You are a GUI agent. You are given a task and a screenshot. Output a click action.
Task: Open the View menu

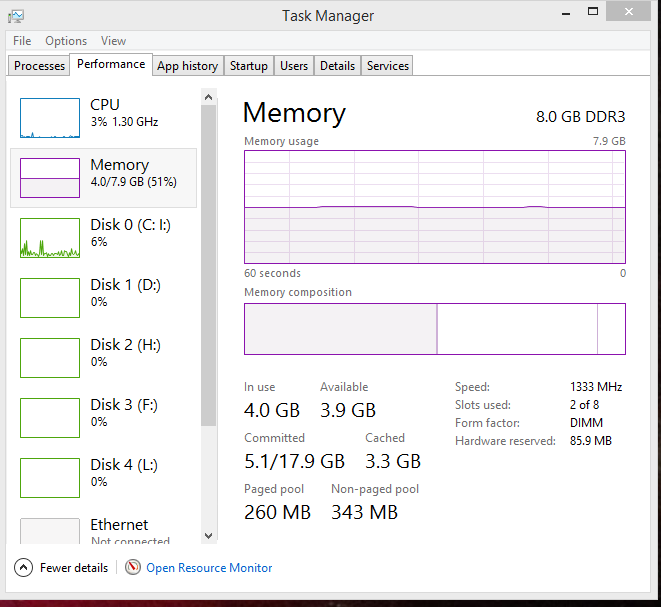point(113,41)
